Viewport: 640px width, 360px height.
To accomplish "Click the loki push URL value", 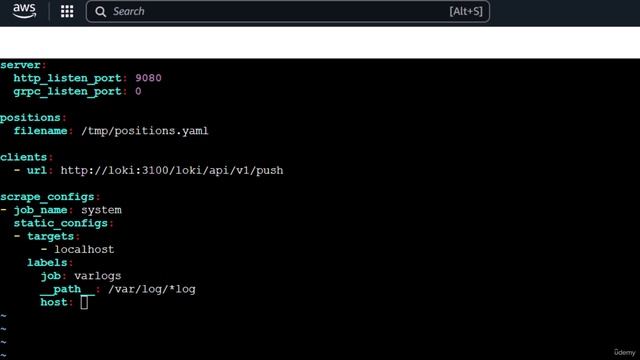I will point(172,170).
